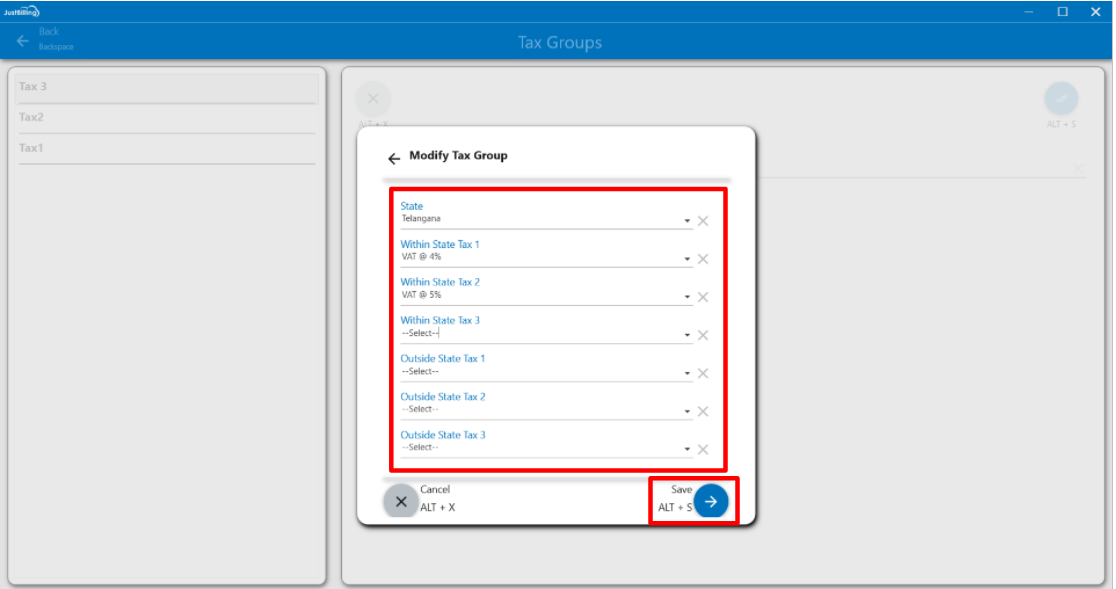1116x589 pixels.
Task: Clear Within State Tax 2 using X icon
Action: 703,297
